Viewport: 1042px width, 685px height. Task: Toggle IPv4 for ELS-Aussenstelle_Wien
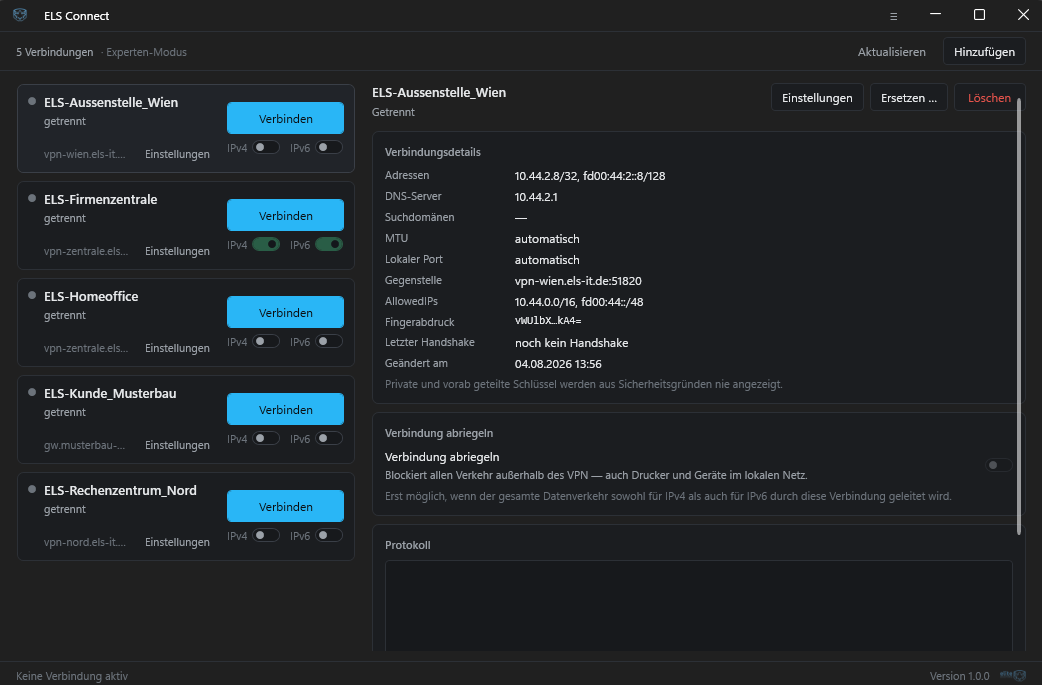(x=266, y=147)
